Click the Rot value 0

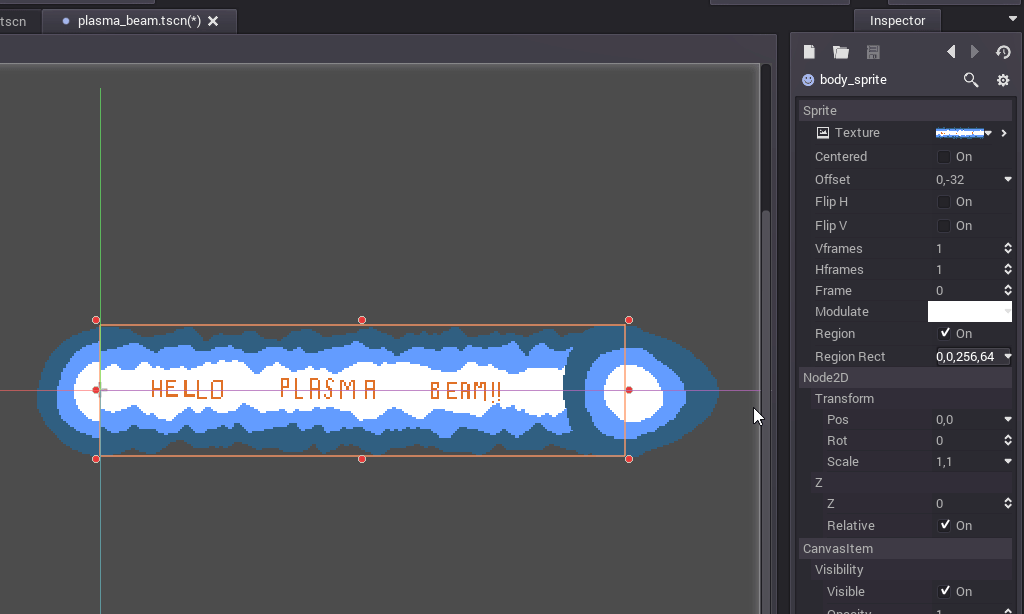(x=939, y=441)
